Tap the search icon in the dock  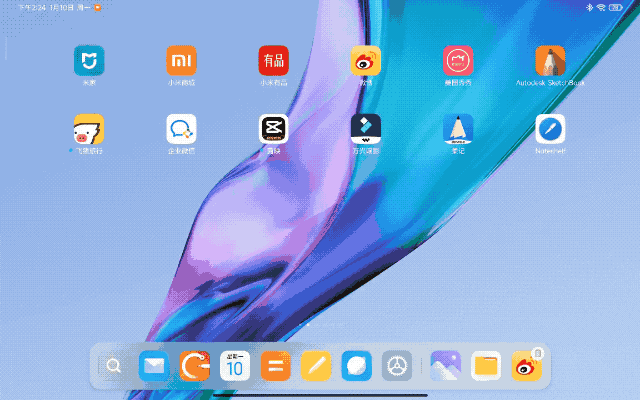click(113, 366)
